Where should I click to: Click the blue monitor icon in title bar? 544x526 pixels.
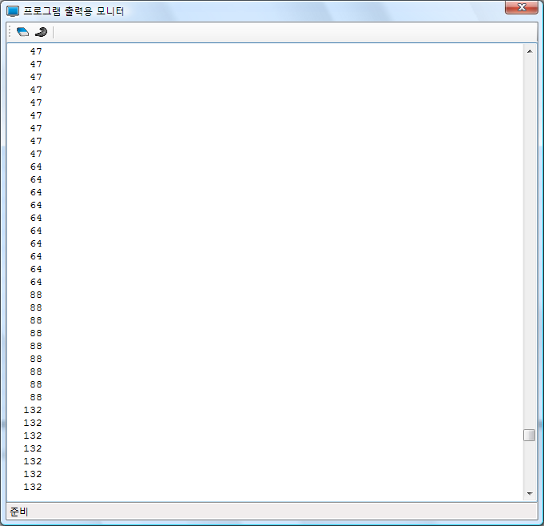click(x=12, y=11)
